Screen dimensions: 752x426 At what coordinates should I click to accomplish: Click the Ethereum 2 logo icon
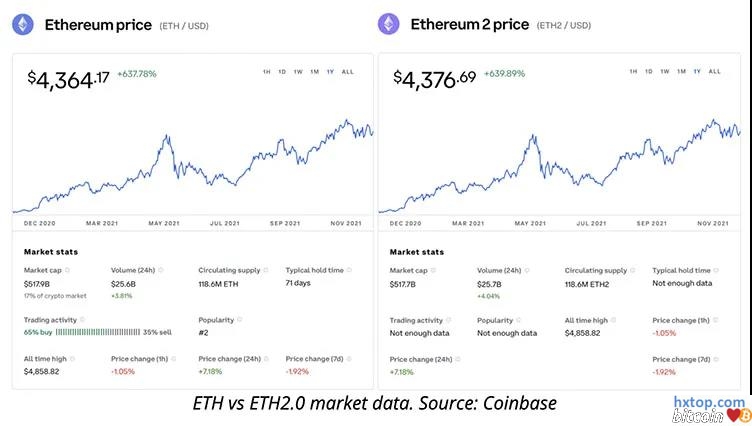click(389, 24)
